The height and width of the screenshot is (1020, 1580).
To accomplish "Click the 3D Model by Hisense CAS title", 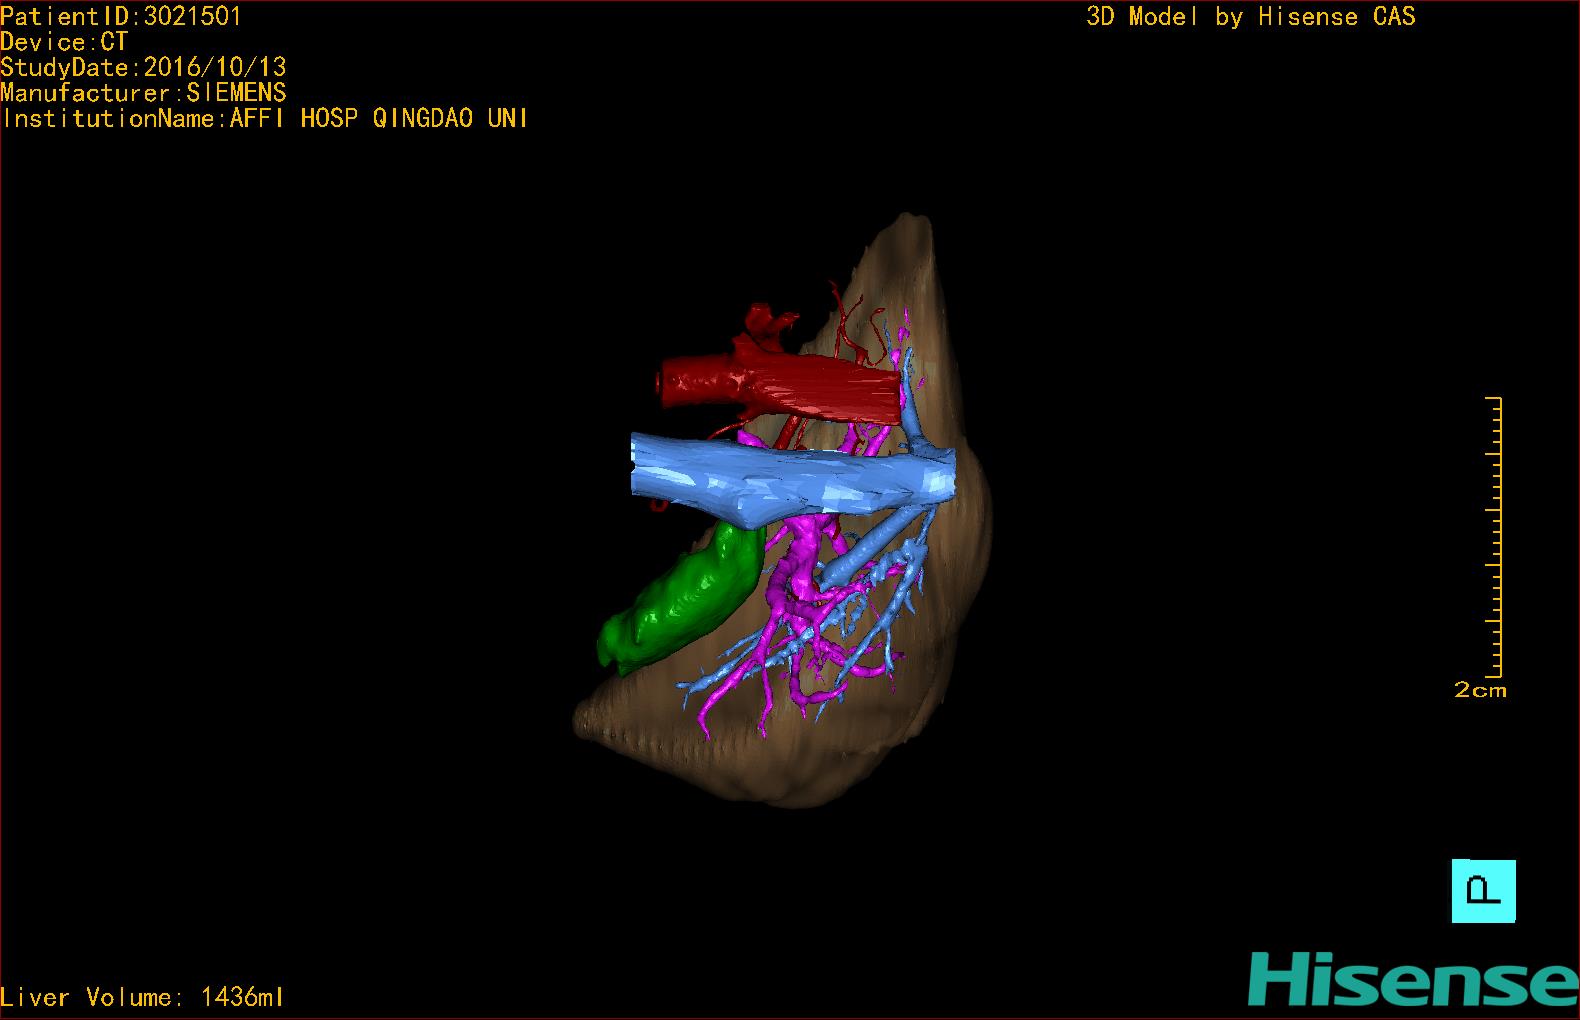I will (1251, 16).
